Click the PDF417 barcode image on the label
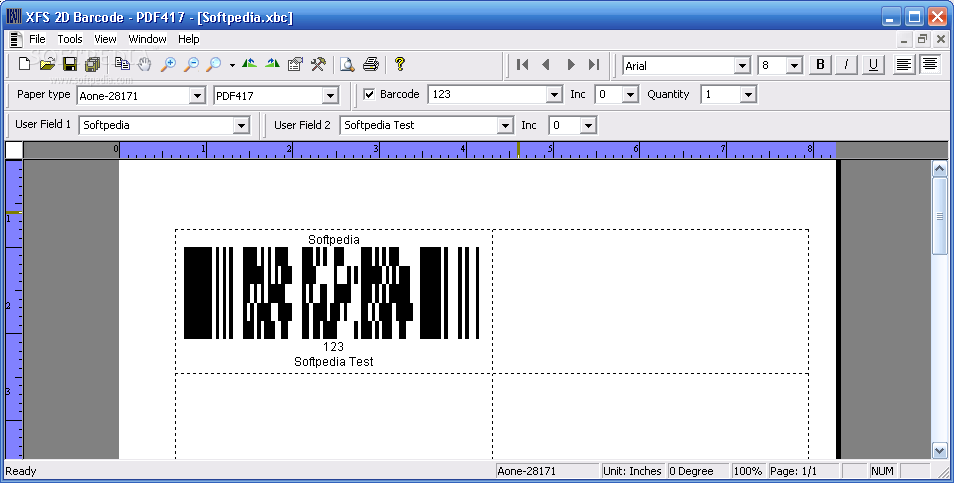 [x=332, y=293]
